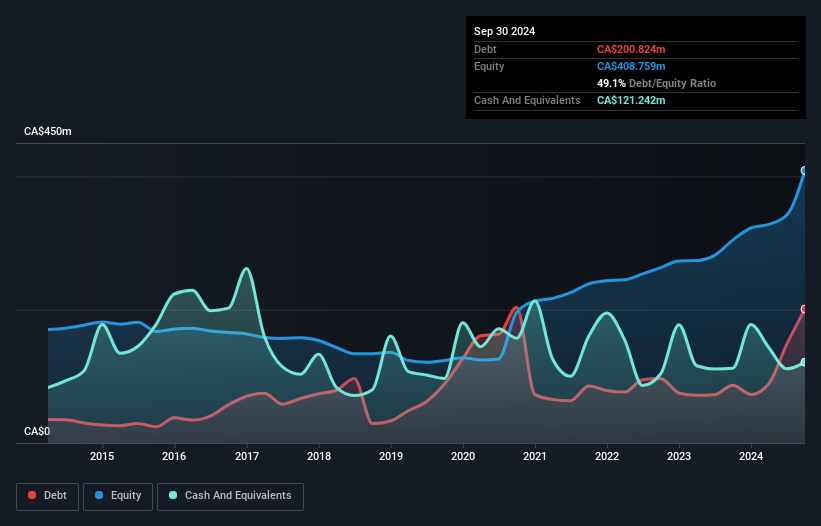The width and height of the screenshot is (821, 526).
Task: Click the CA$0 y-axis label
Action: pyautogui.click(x=37, y=431)
